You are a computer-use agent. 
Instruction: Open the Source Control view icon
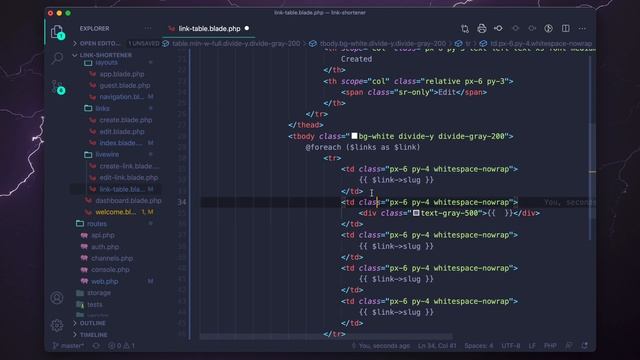(x=58, y=87)
